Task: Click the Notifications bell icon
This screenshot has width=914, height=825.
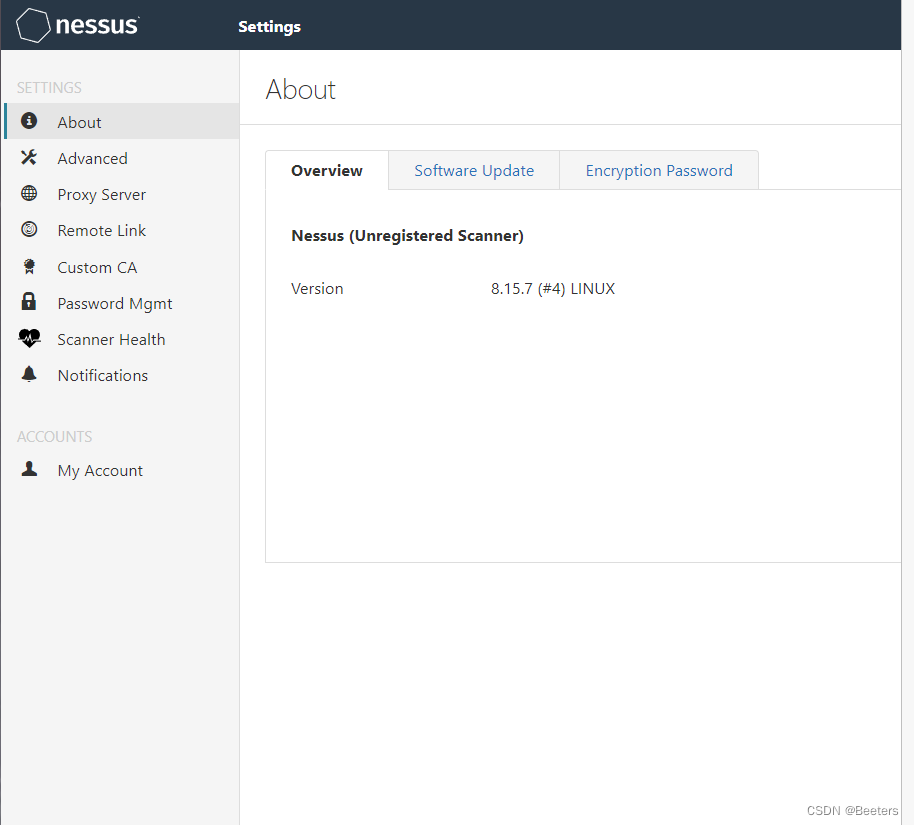Action: [x=29, y=374]
